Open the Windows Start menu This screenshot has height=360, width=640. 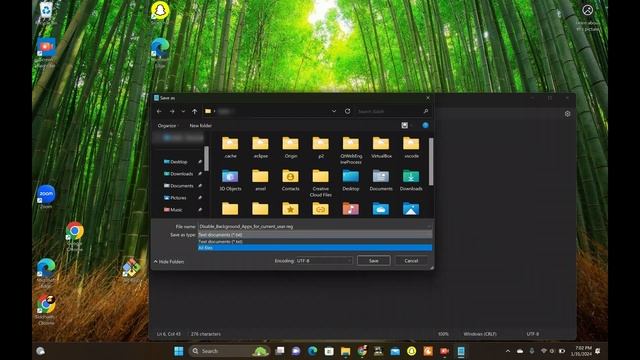(178, 351)
